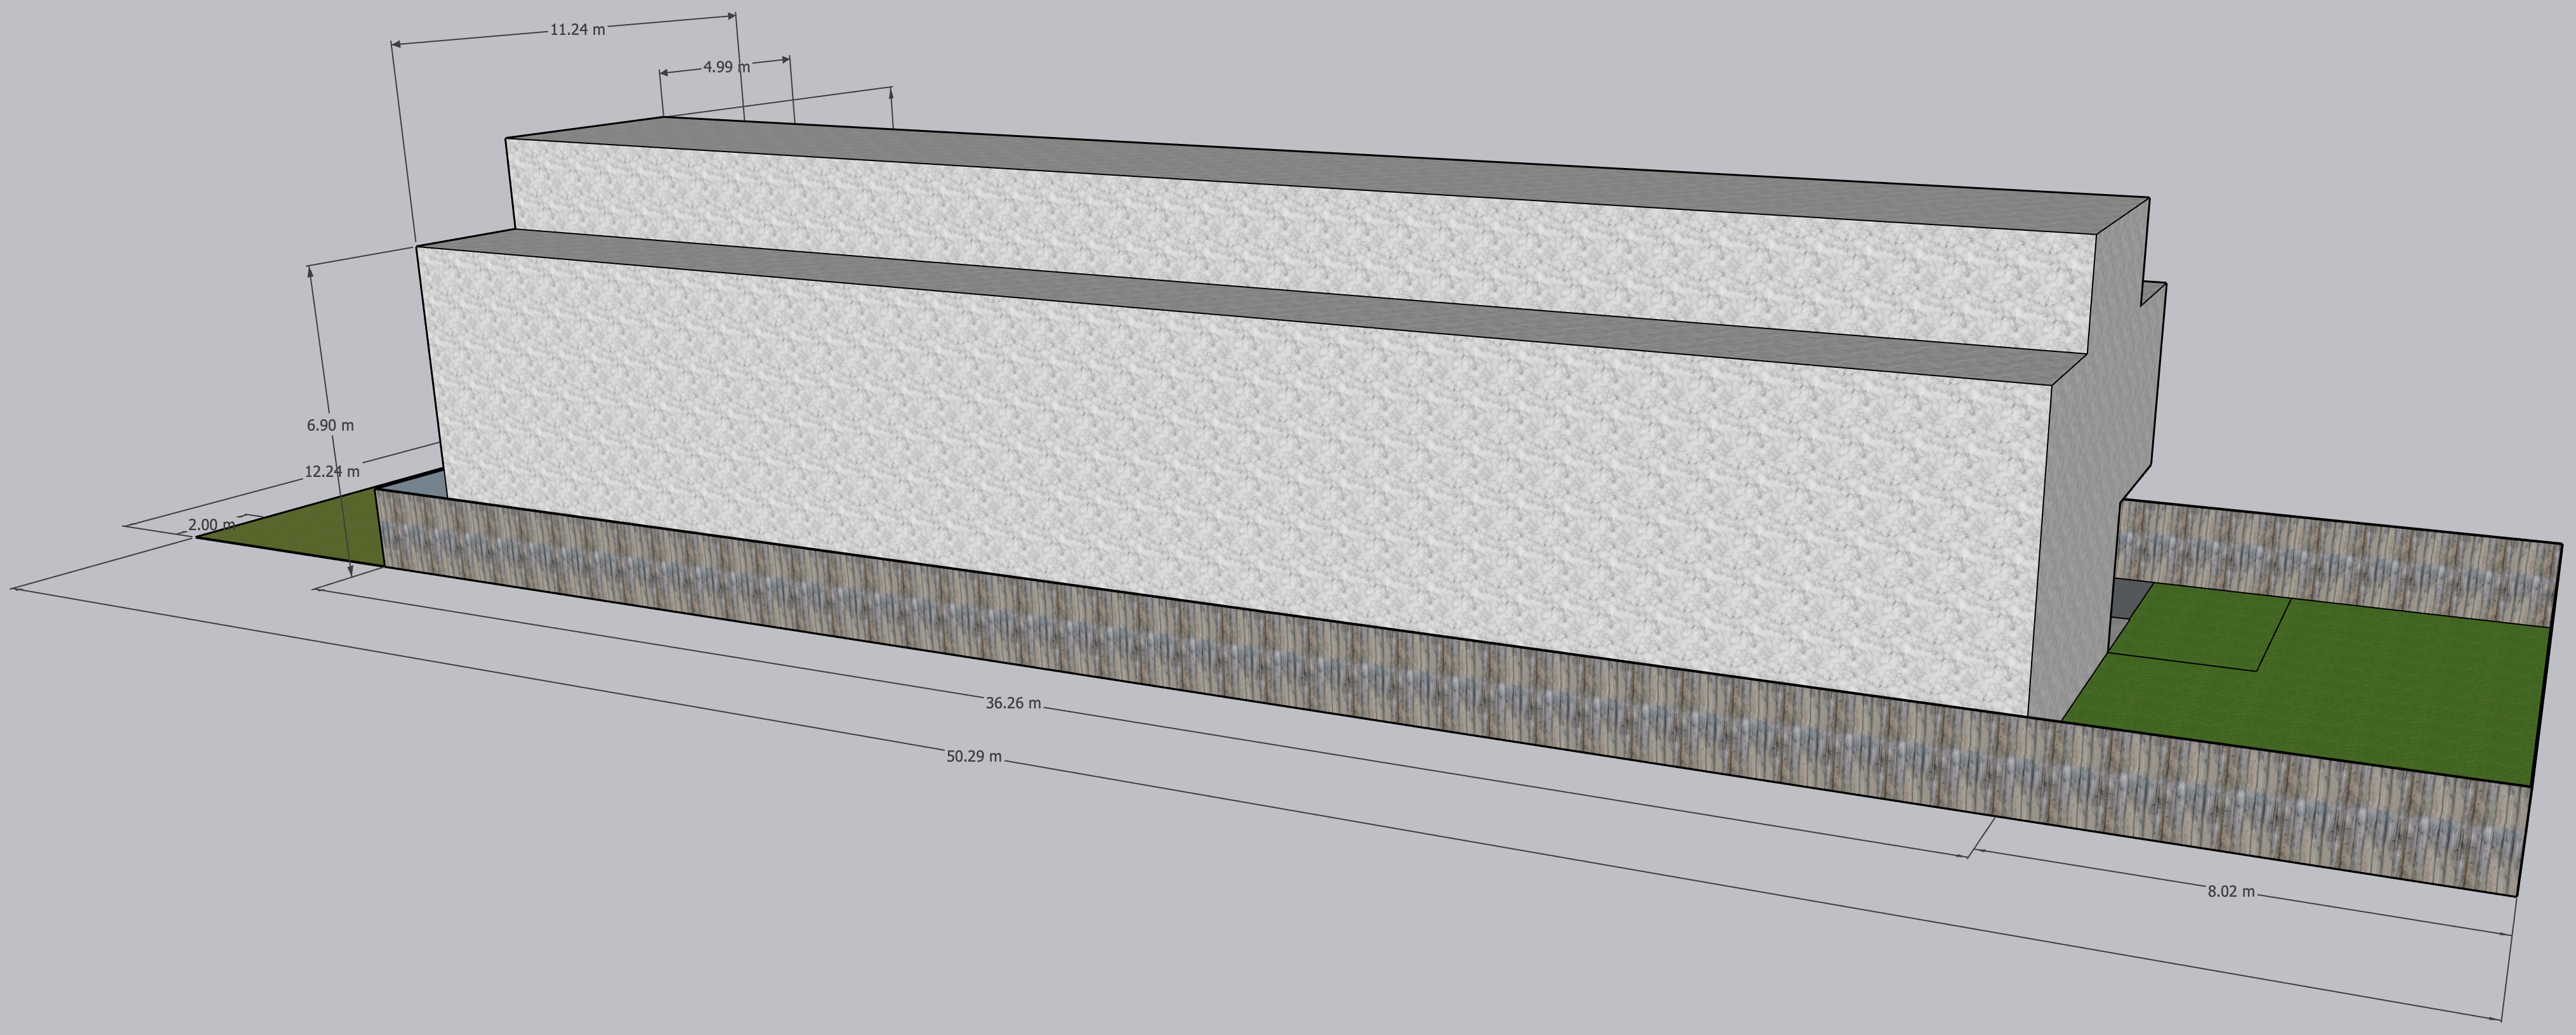Click the 6.90 m height dimension

pyautogui.click(x=330, y=425)
